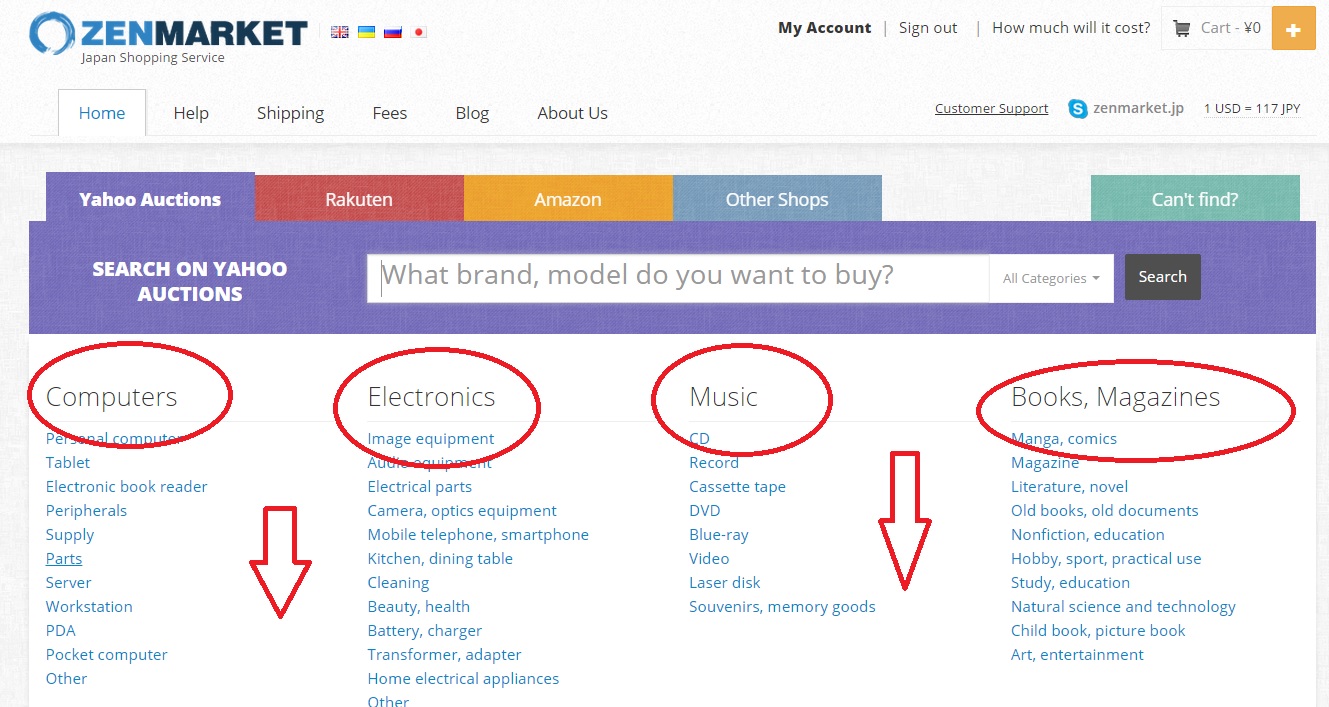Open Child book, picture book category
This screenshot has width=1329, height=707.
point(1098,631)
